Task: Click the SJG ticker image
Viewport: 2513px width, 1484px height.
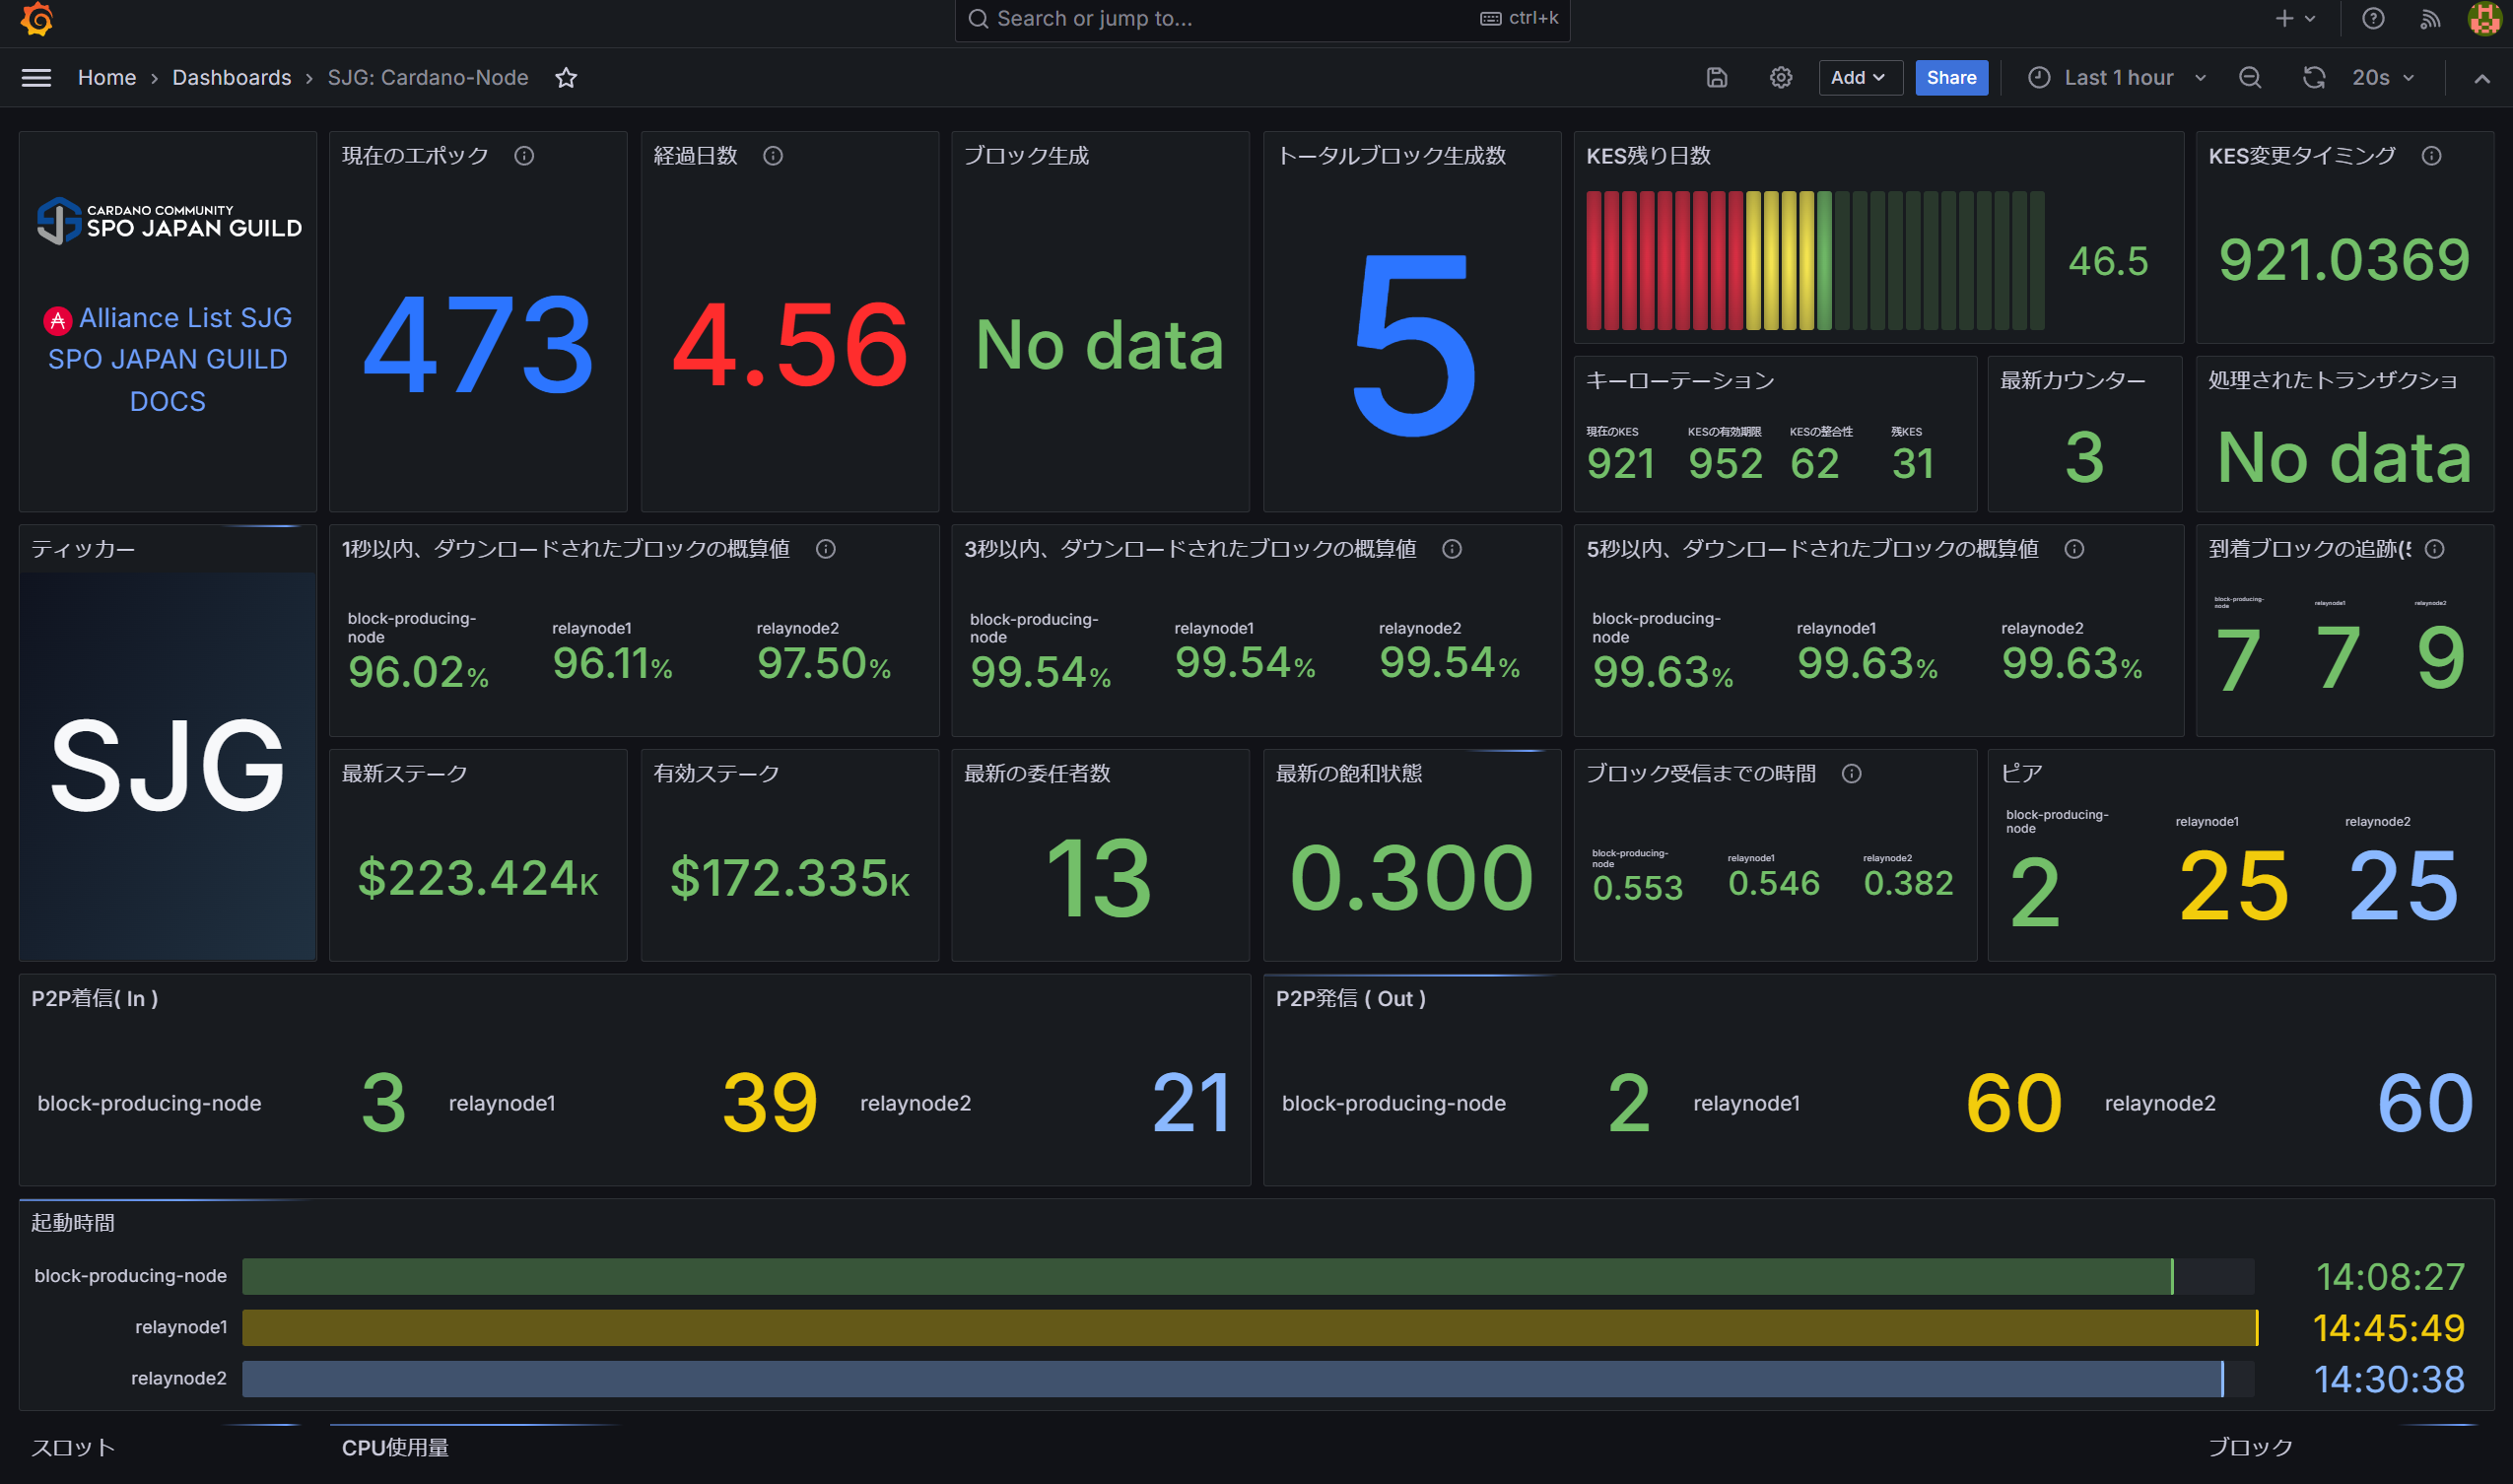Action: tap(168, 766)
